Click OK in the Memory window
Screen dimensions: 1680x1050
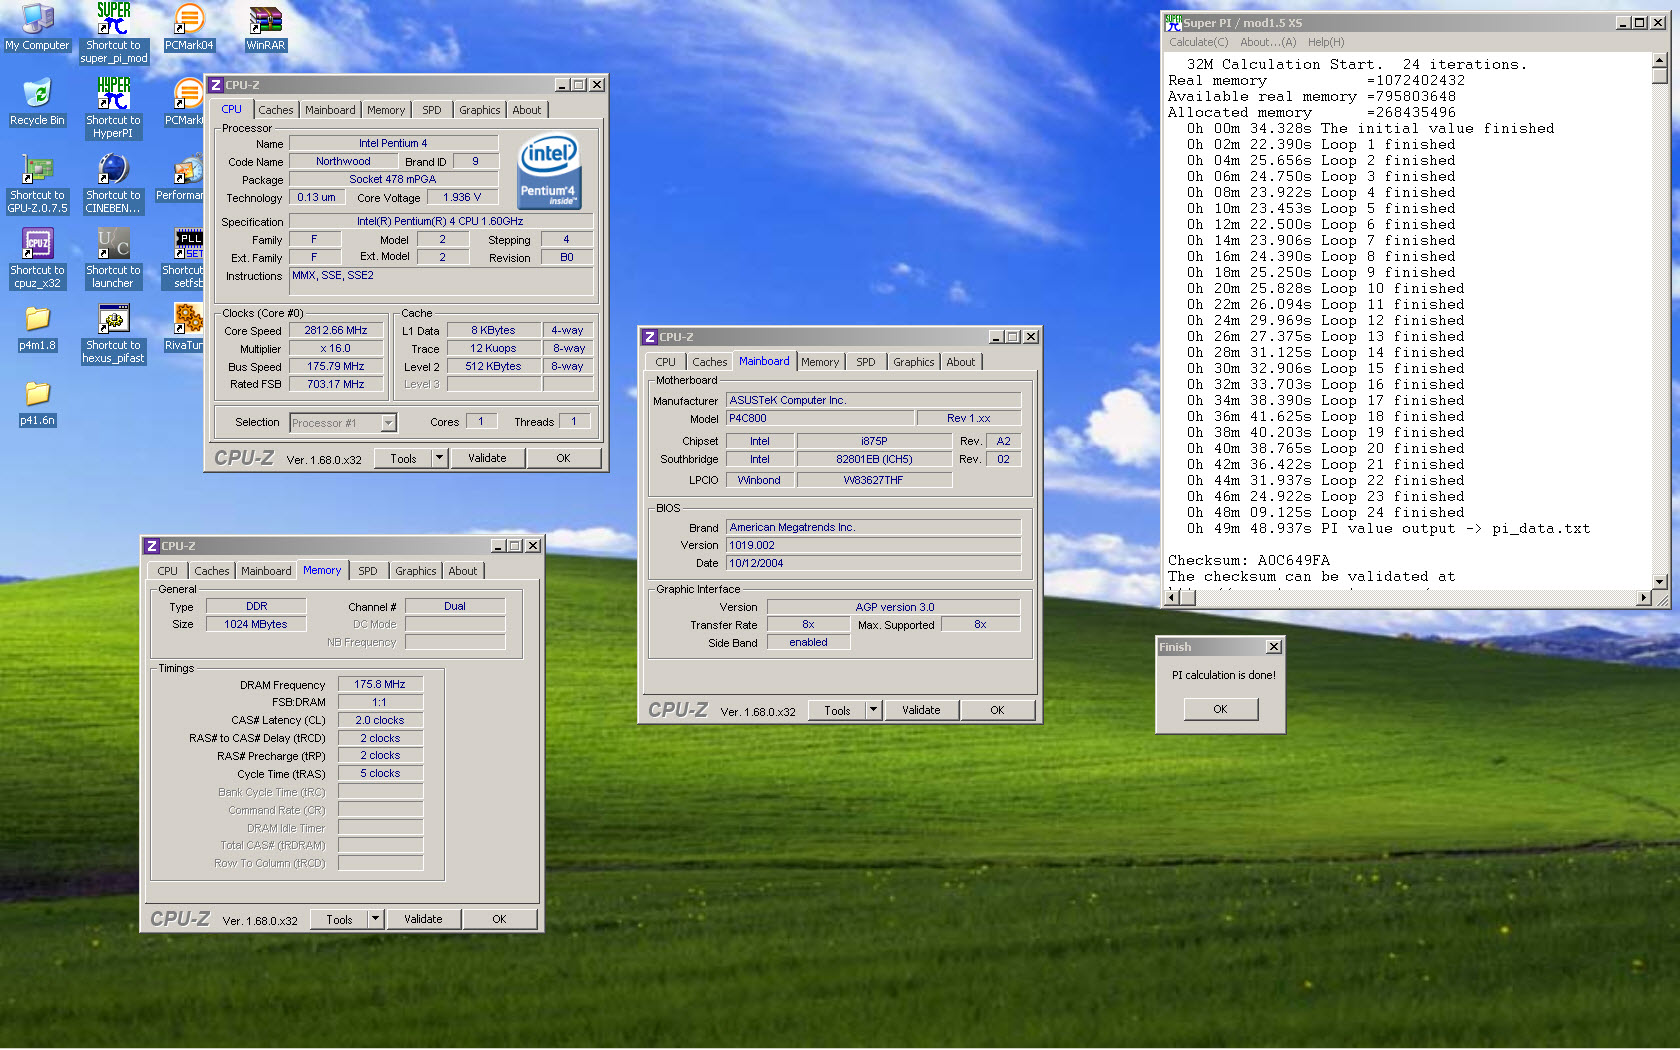coord(499,919)
